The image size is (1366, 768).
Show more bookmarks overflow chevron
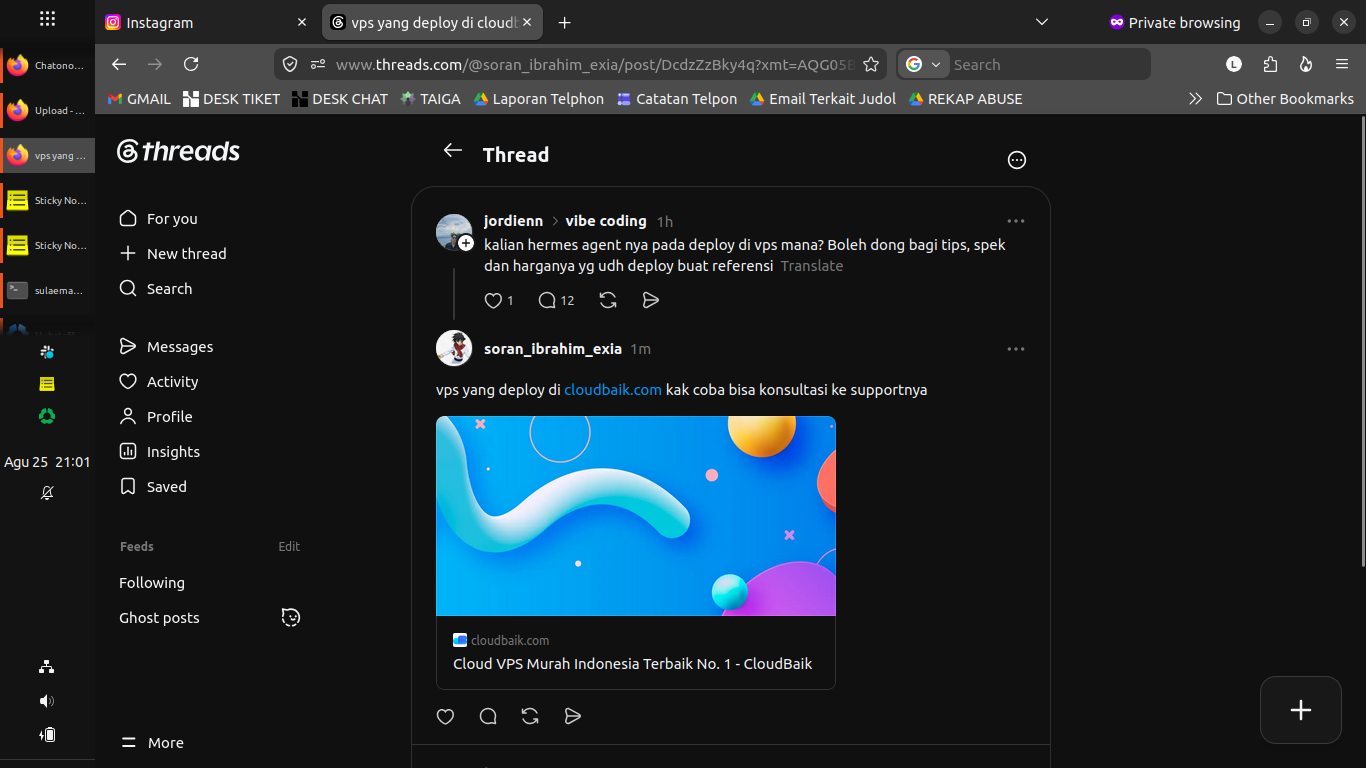click(x=1195, y=99)
